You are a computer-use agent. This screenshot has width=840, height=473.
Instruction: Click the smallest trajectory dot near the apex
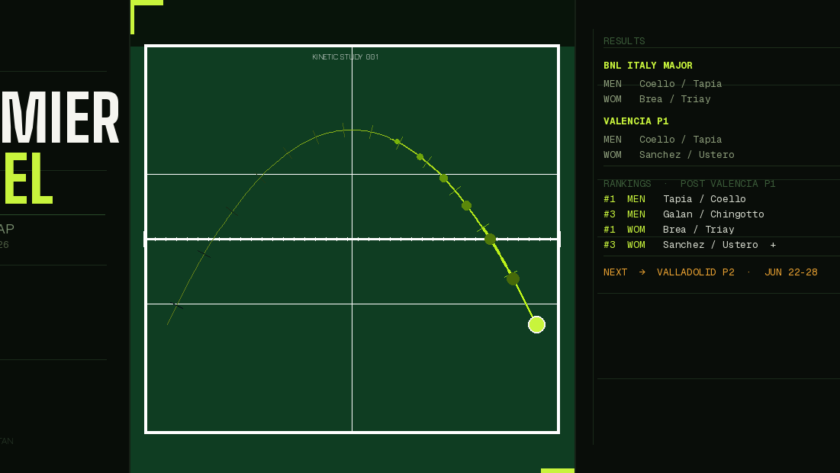point(397,141)
